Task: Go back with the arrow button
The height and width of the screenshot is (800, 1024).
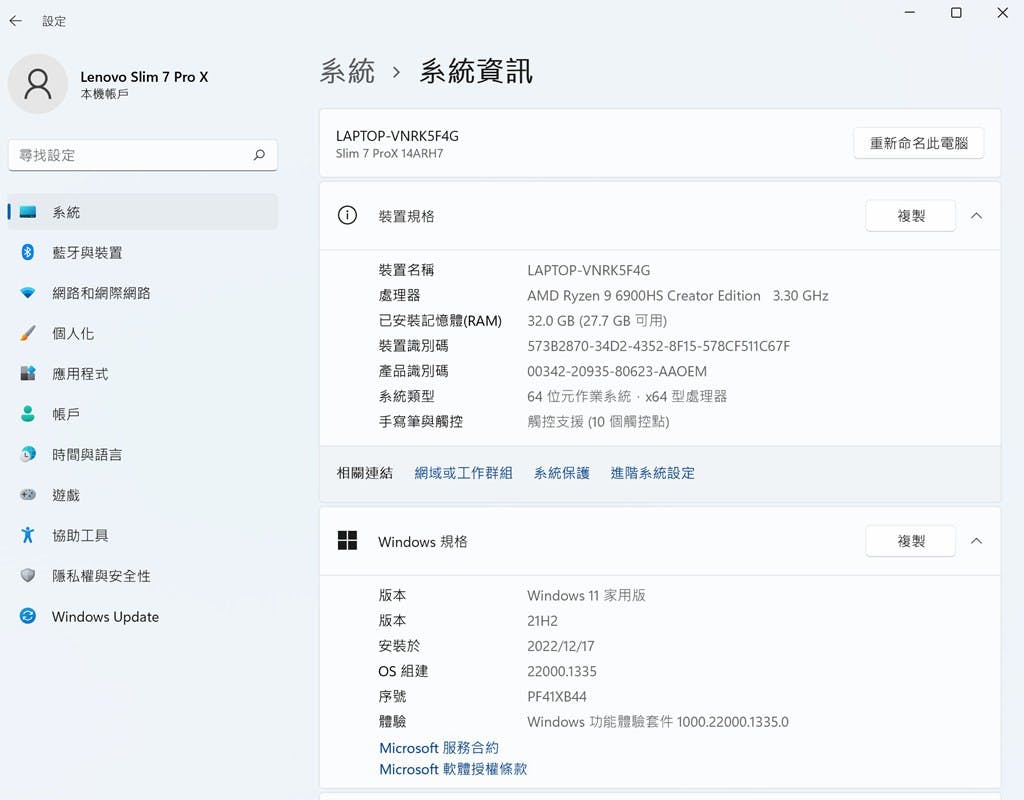Action: 15,21
